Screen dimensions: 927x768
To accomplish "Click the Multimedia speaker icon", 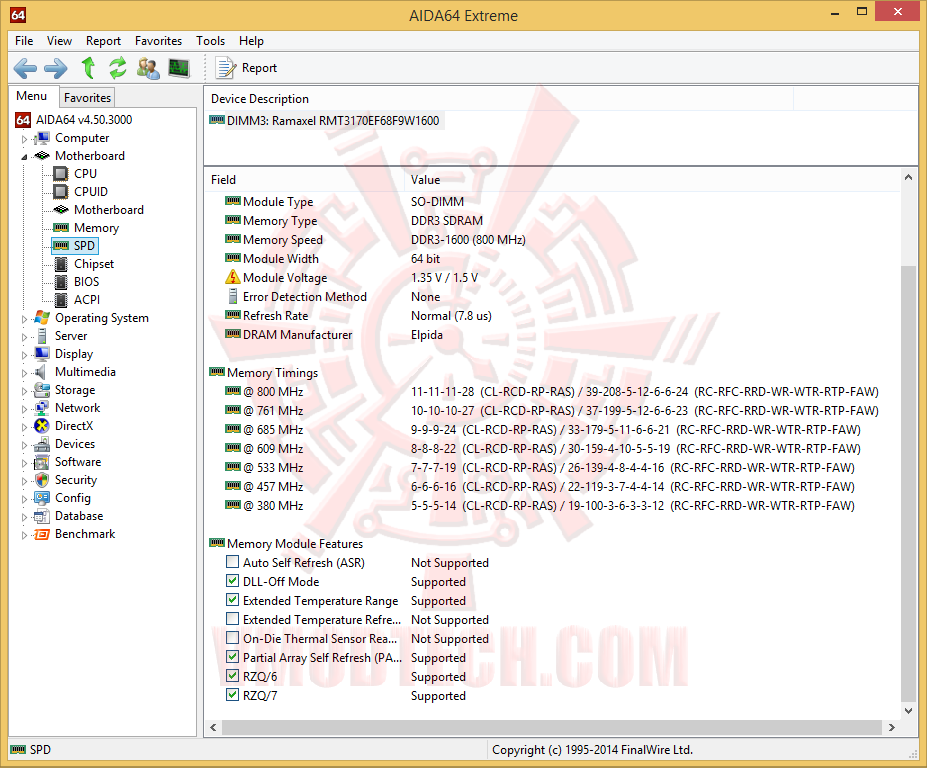I will (41, 372).
